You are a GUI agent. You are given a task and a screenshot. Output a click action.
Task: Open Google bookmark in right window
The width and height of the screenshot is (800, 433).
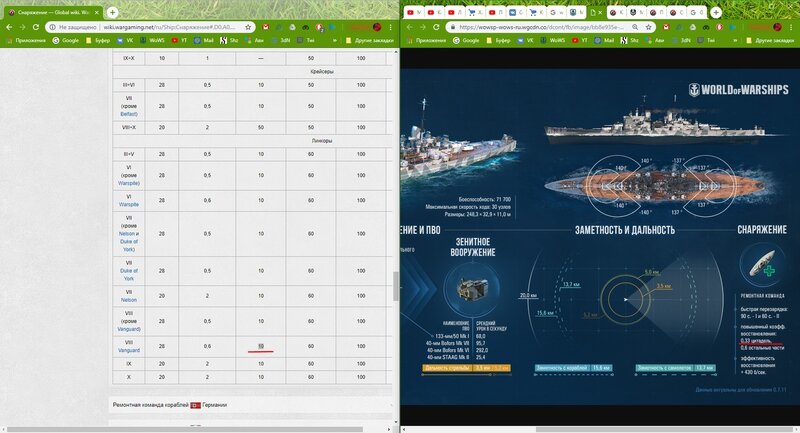[x=465, y=40]
